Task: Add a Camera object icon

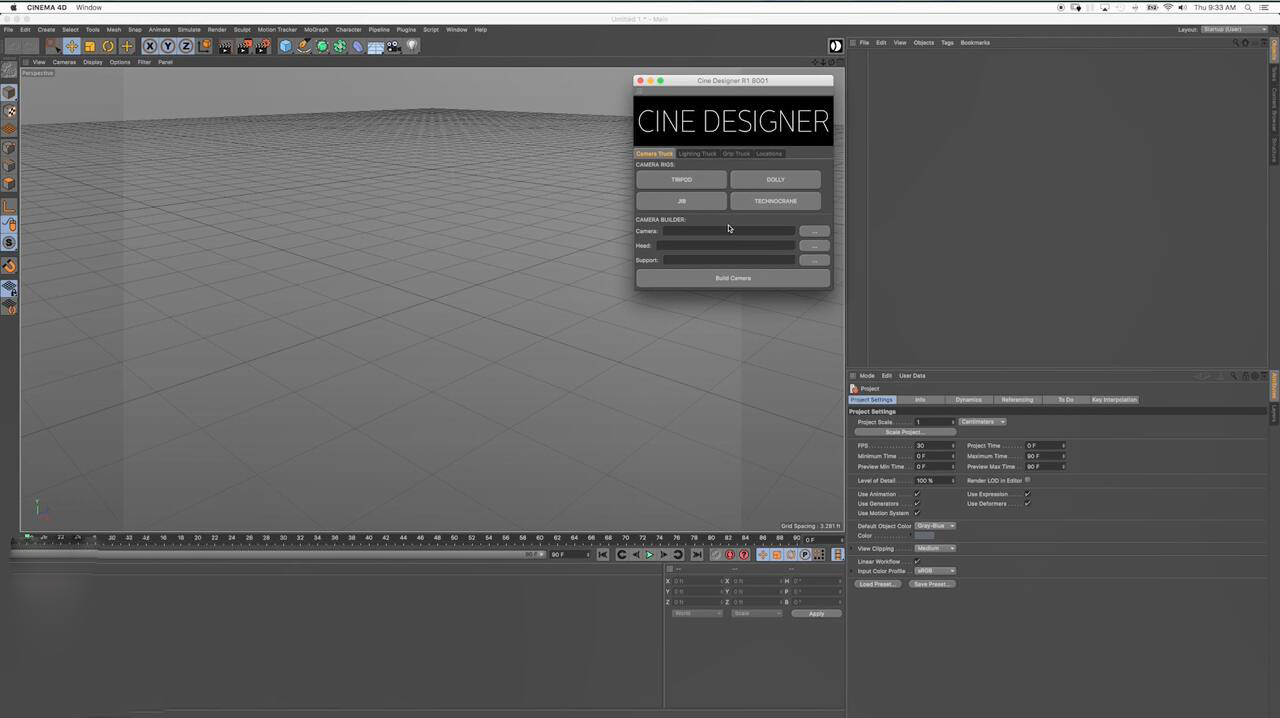Action: pos(392,46)
